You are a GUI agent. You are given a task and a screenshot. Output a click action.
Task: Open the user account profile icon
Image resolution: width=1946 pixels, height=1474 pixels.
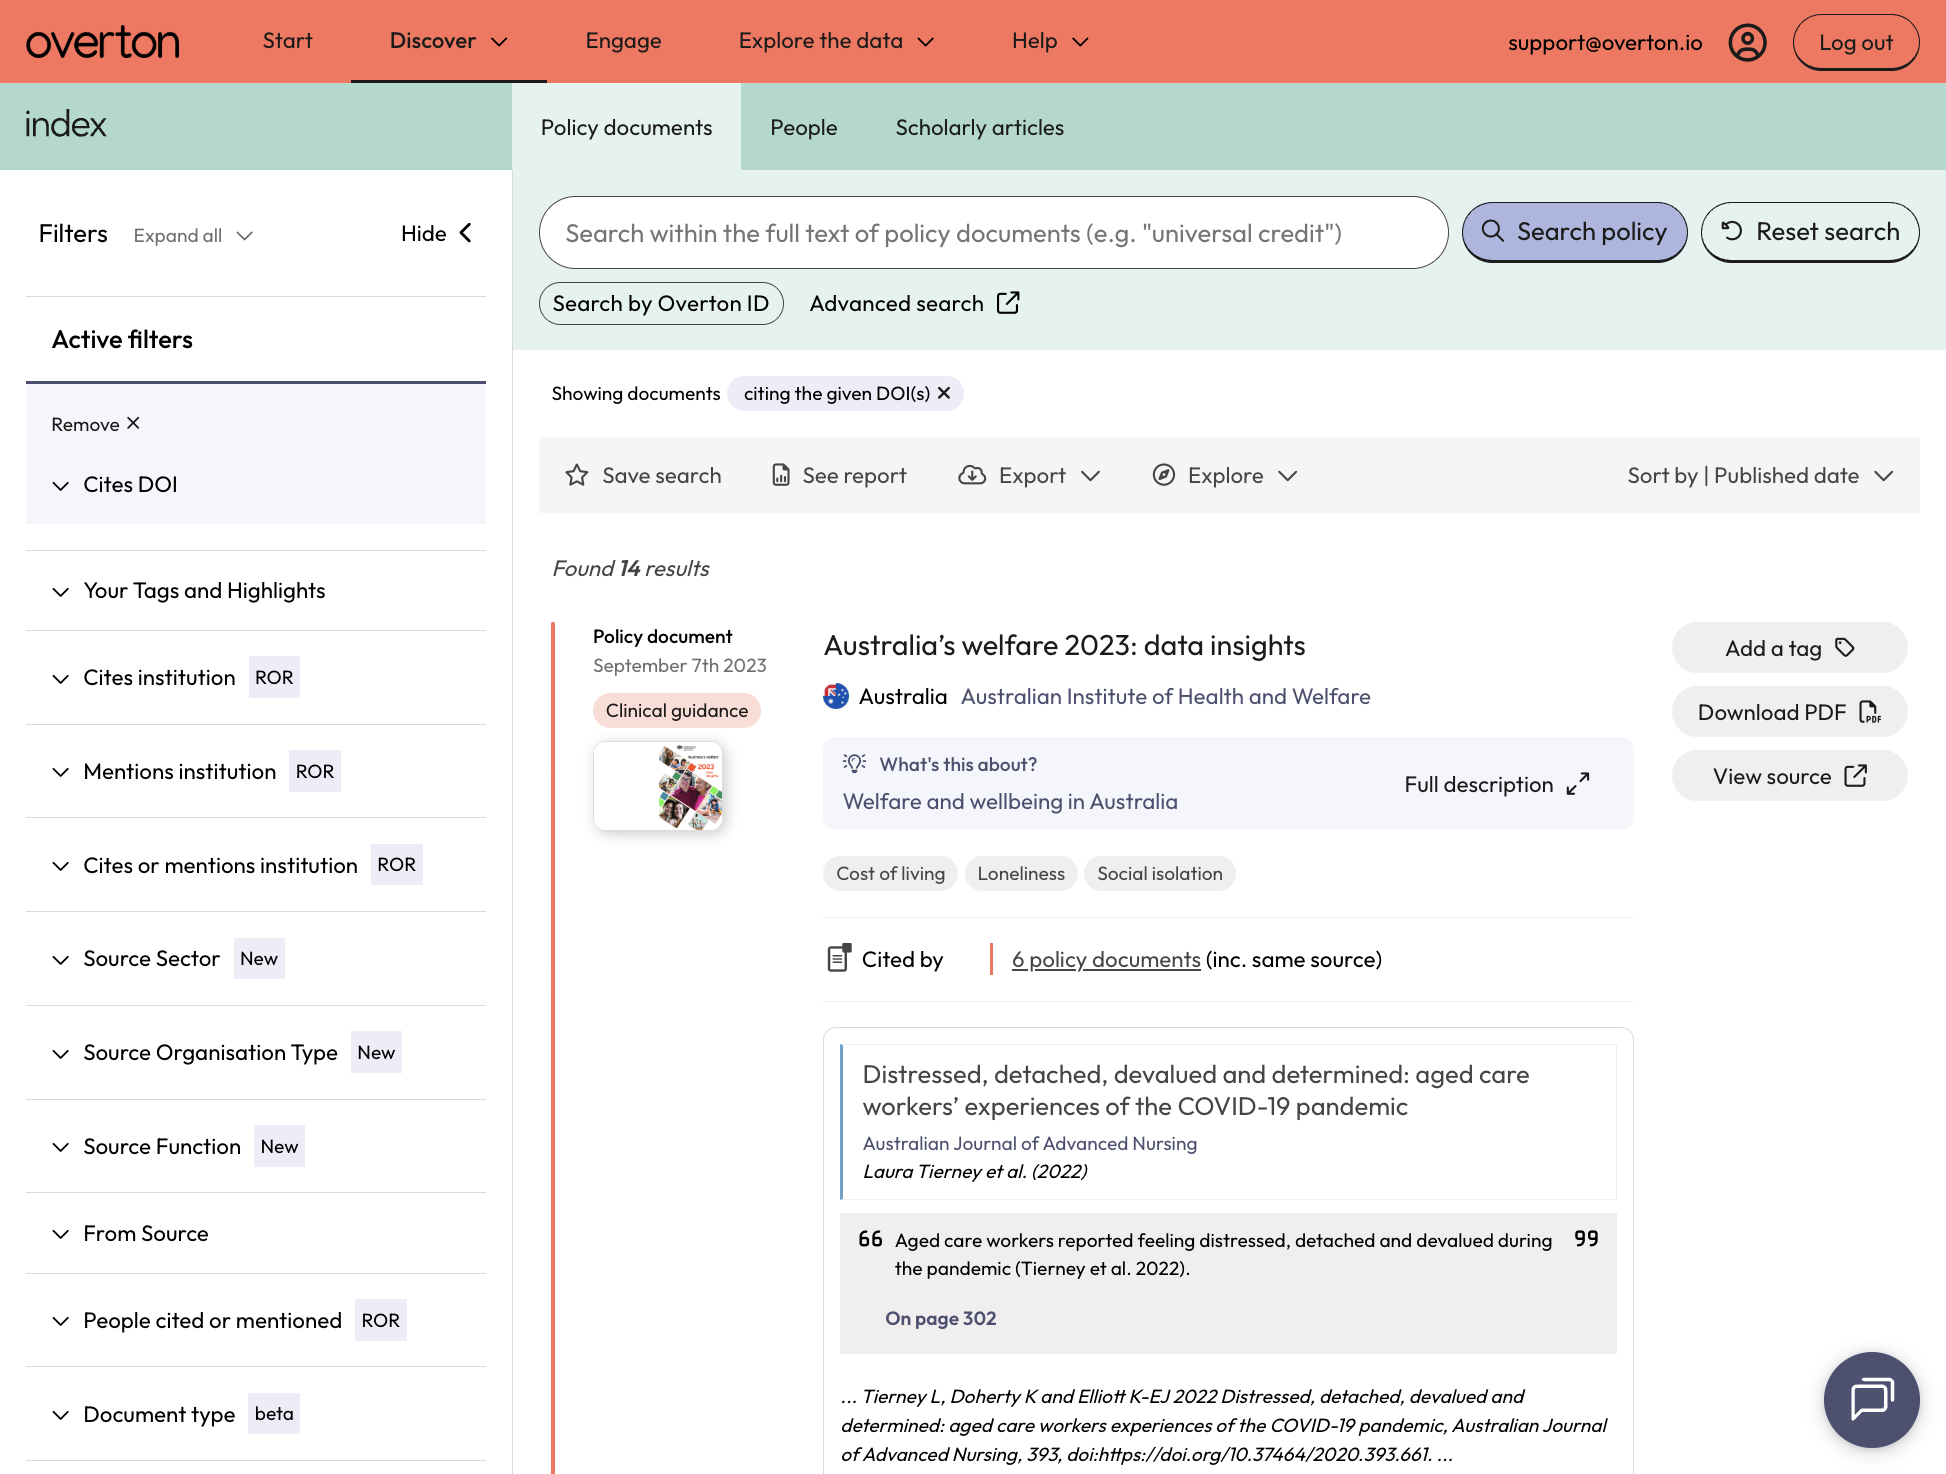point(1747,42)
